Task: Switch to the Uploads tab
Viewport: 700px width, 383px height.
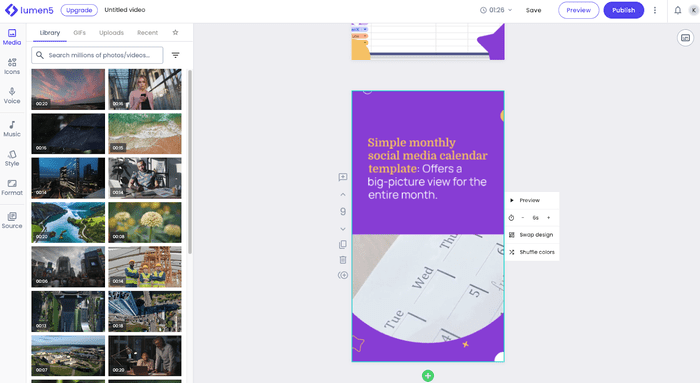Action: click(x=111, y=33)
